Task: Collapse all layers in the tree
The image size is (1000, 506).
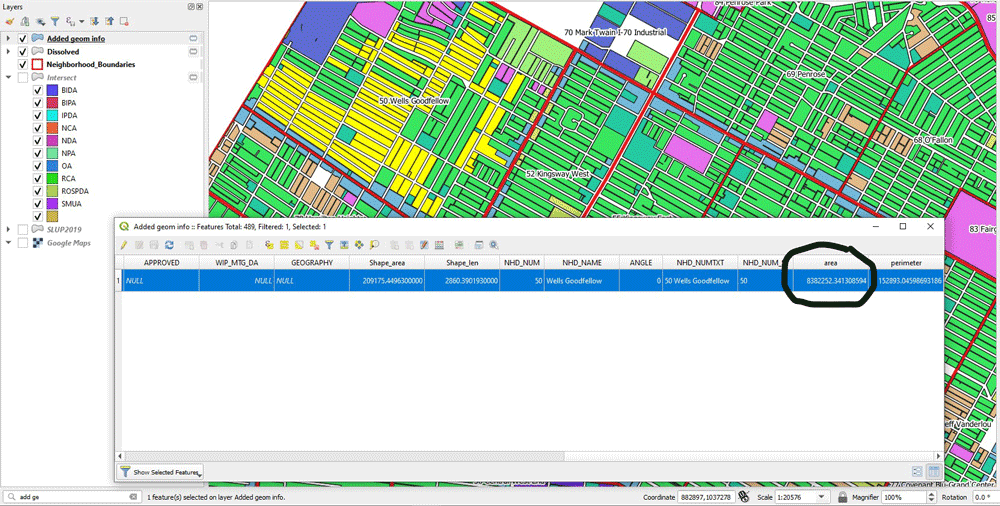Action: [x=108, y=22]
